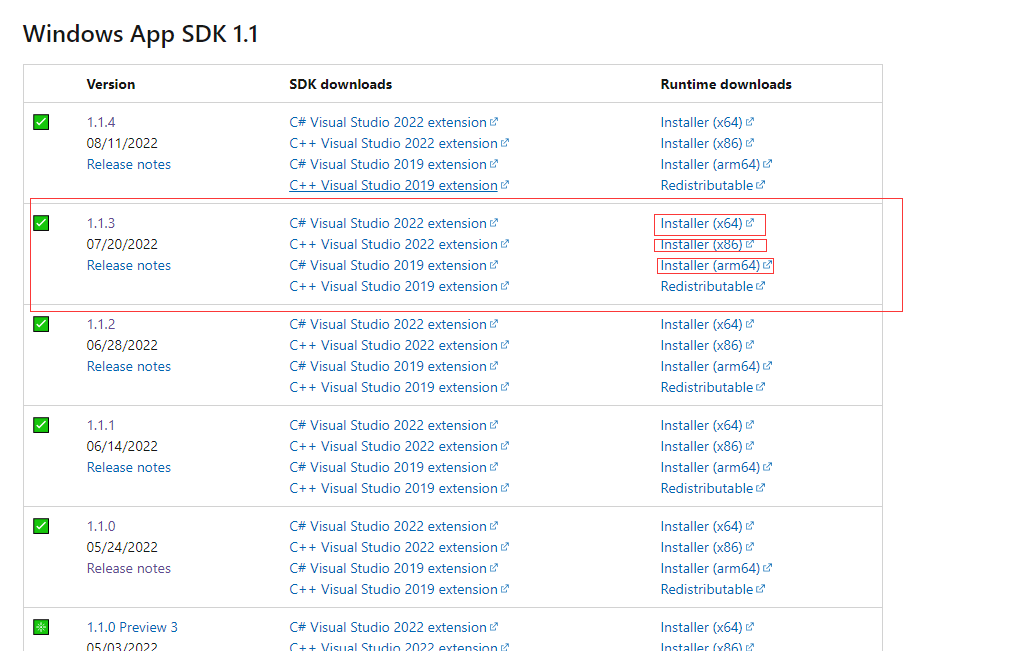
Task: Download 1.1.1 C++ Visual Studio 2019 extension
Action: click(399, 488)
